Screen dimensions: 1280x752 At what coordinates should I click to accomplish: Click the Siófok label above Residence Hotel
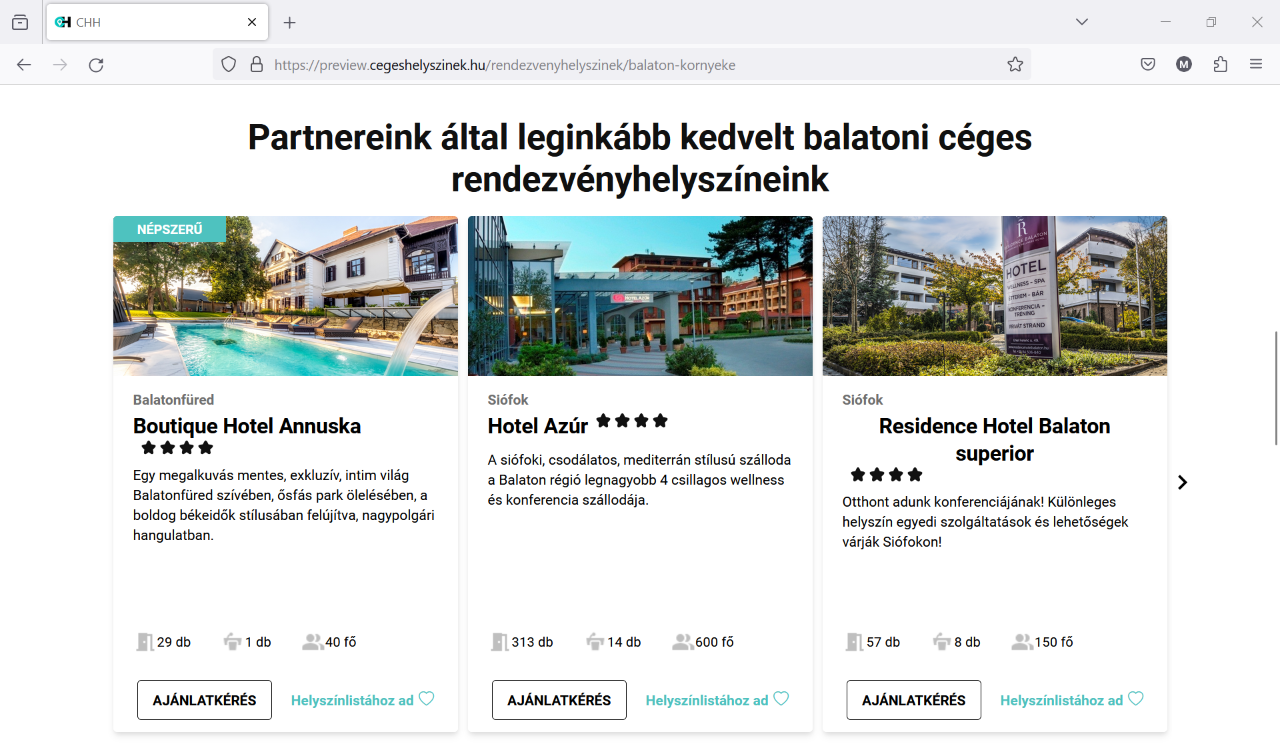click(863, 400)
